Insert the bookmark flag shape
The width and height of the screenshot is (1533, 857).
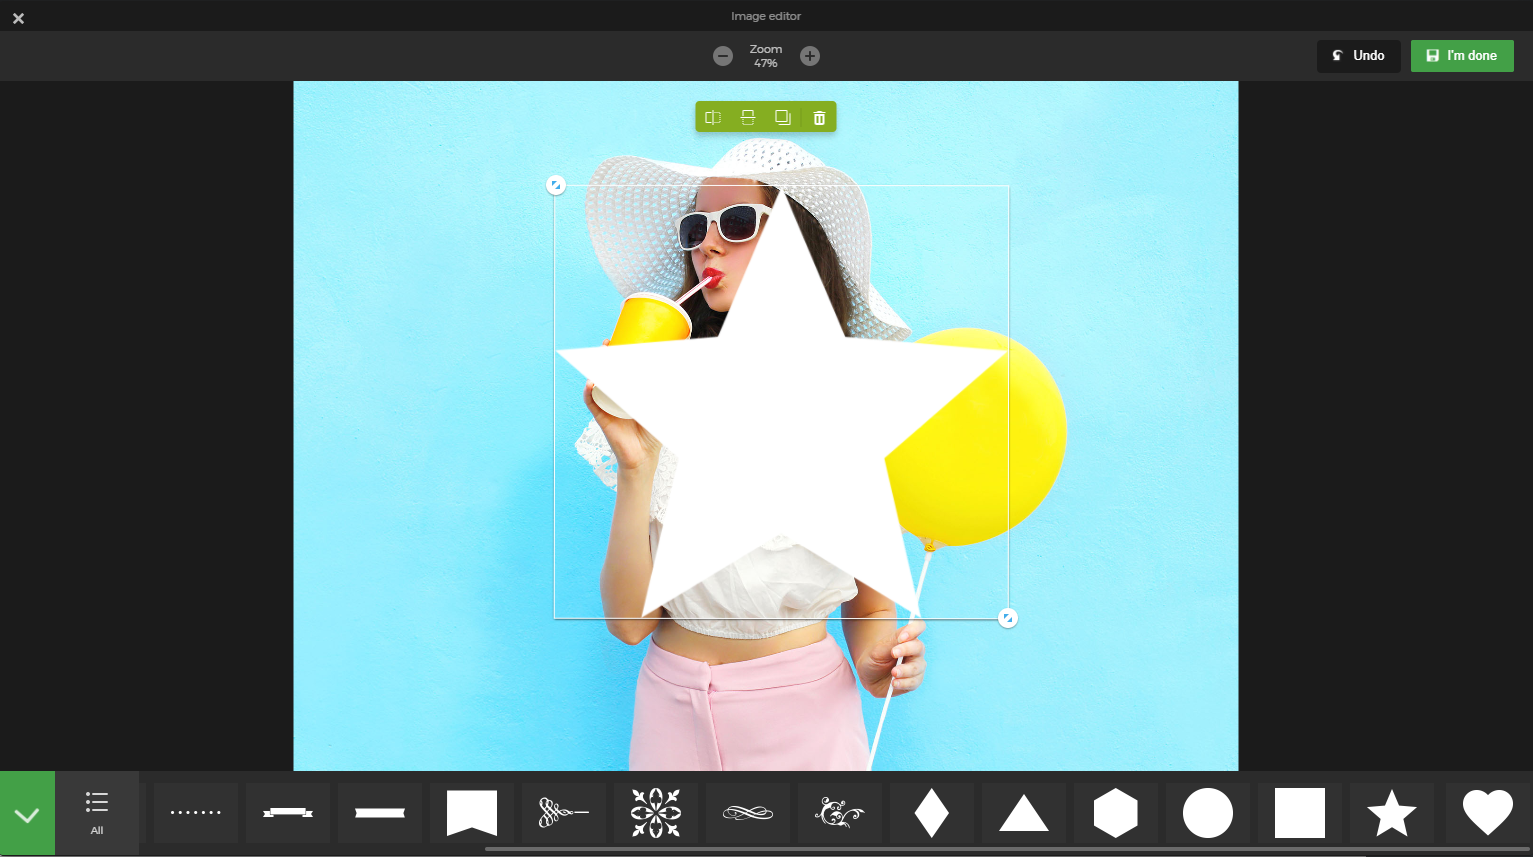pyautogui.click(x=472, y=813)
